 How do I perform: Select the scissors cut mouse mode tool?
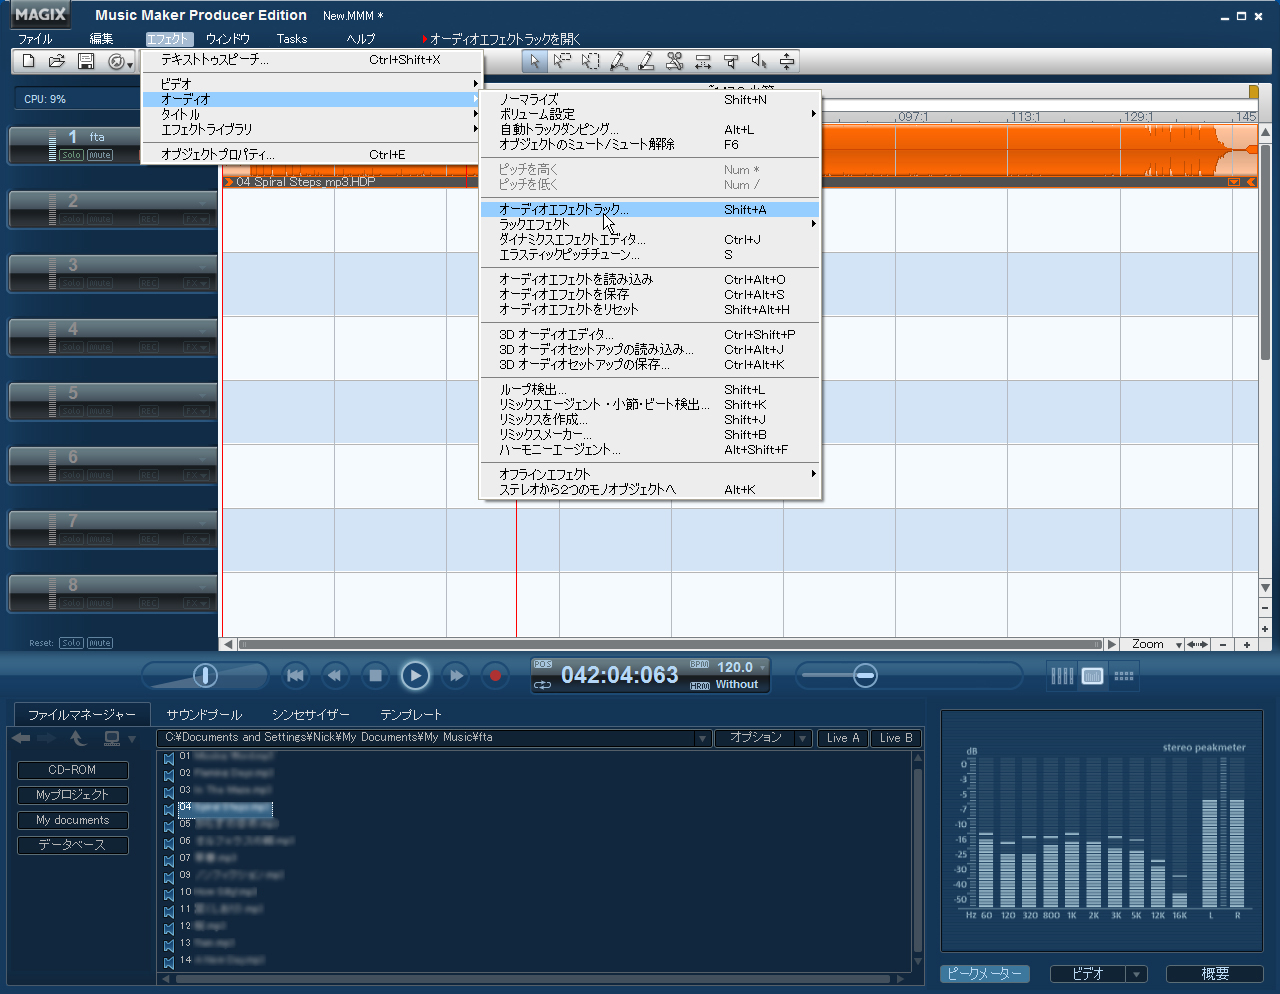675,62
